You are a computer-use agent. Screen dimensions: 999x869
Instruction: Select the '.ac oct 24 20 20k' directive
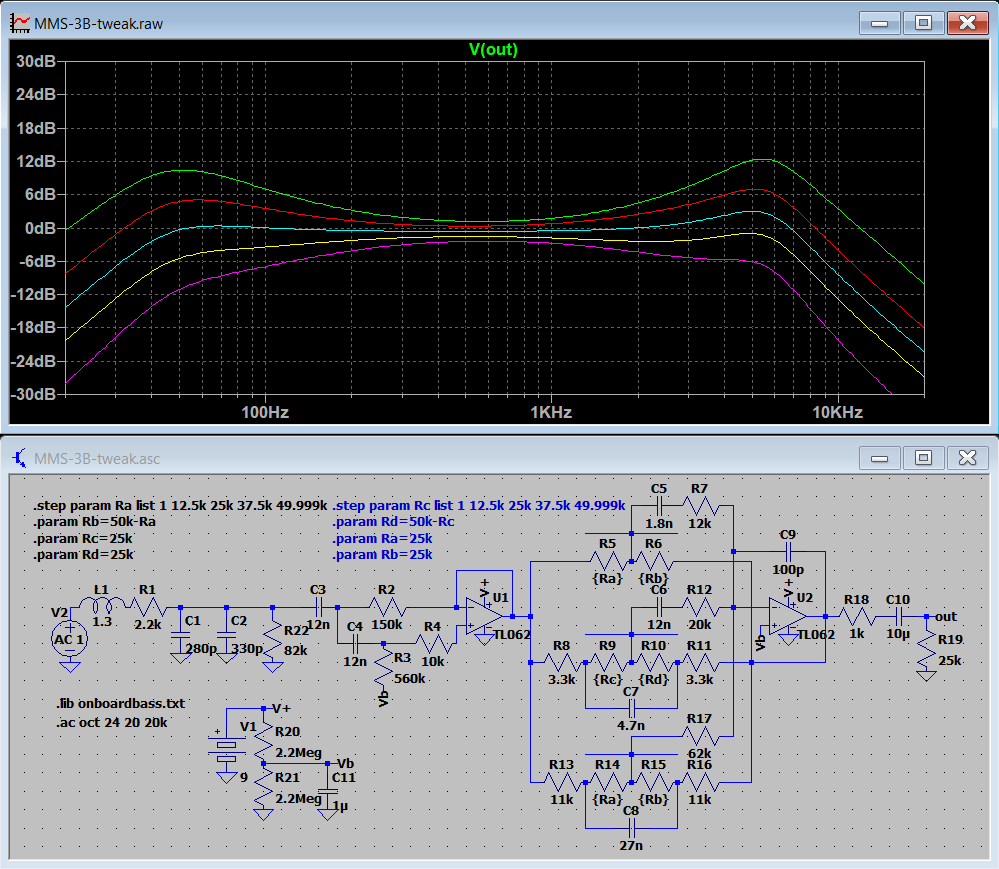(112, 722)
